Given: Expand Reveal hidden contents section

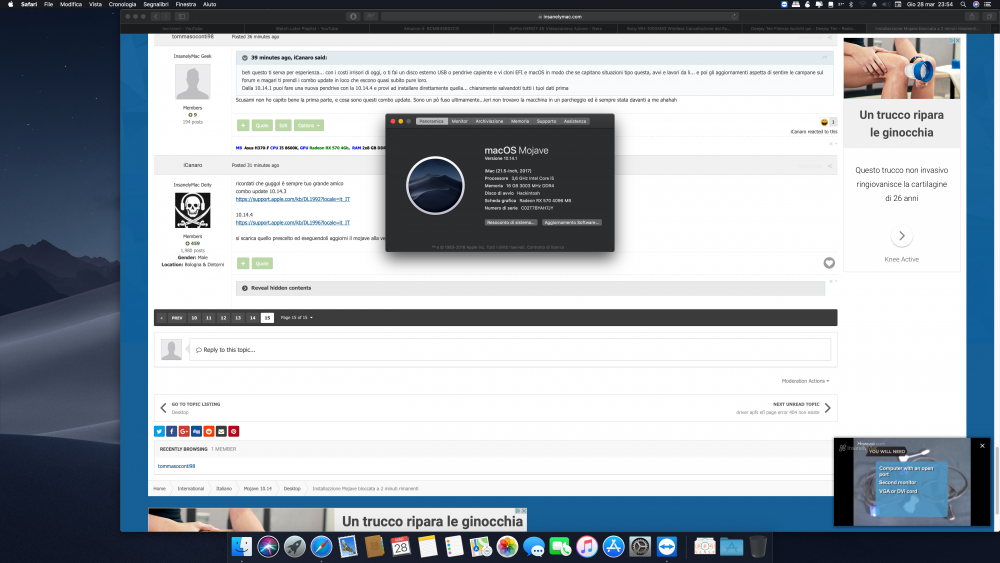Looking at the screenshot, I should pos(531,288).
